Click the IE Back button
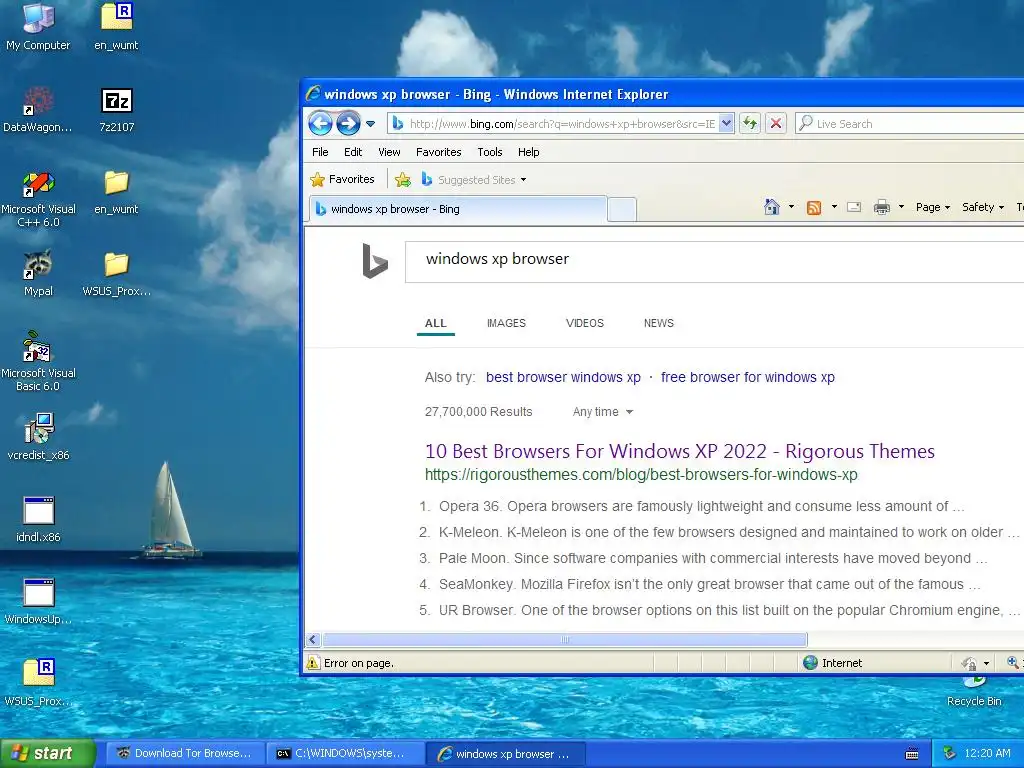 tap(320, 123)
